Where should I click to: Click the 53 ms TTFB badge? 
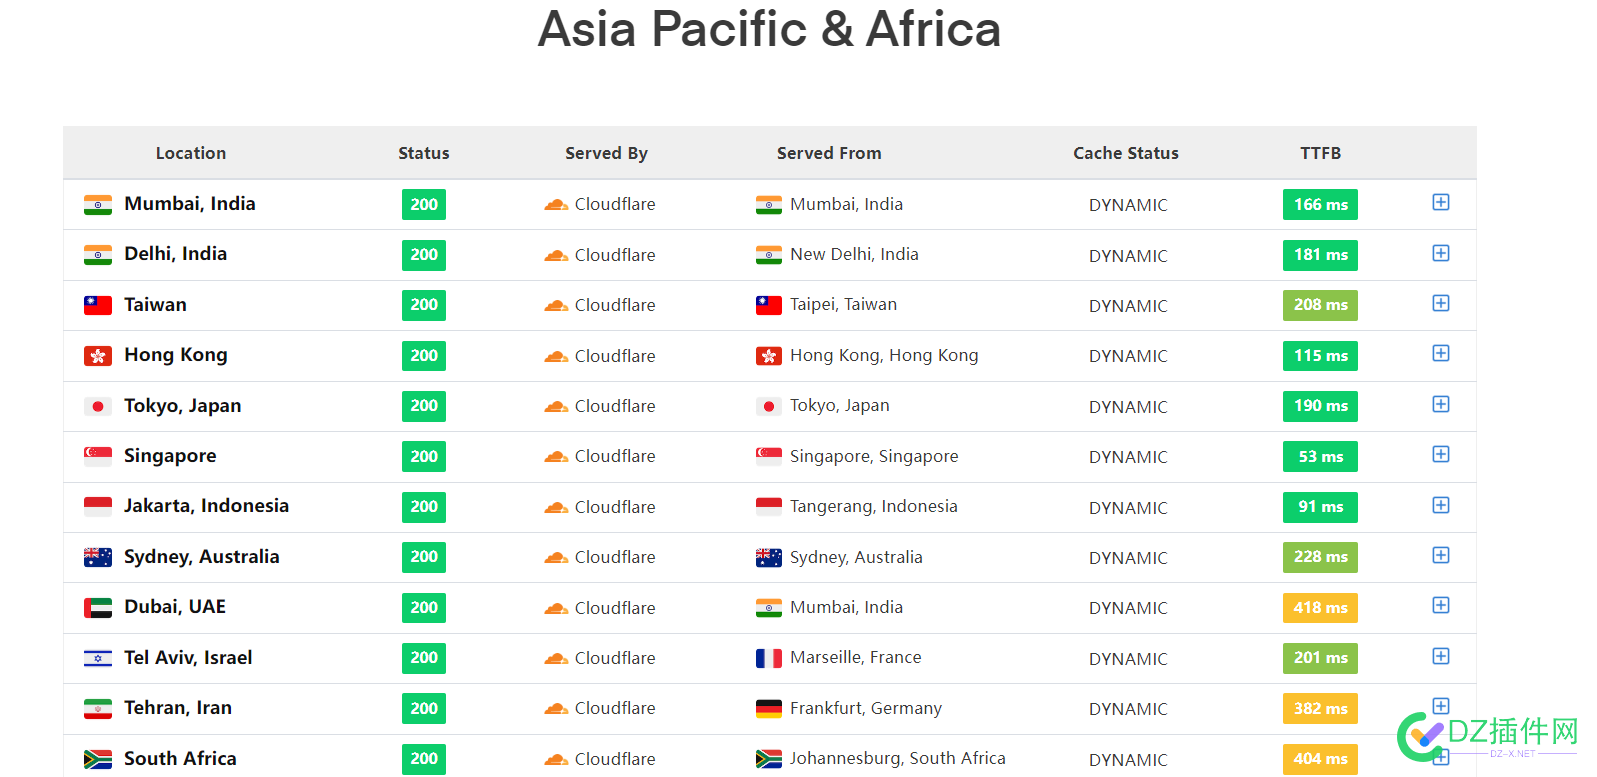click(1320, 456)
